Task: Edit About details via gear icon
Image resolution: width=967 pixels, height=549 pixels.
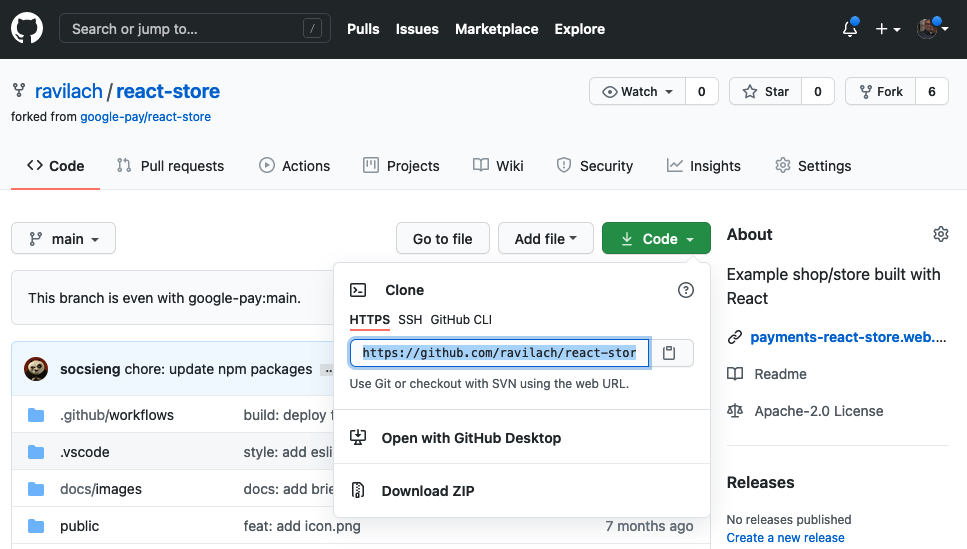Action: click(x=940, y=234)
